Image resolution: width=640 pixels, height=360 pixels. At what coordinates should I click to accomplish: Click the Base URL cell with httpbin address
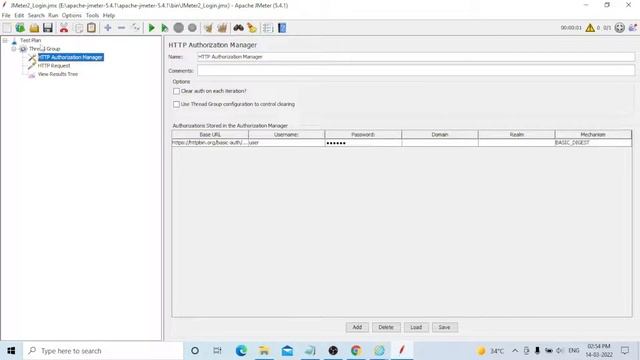click(210, 143)
